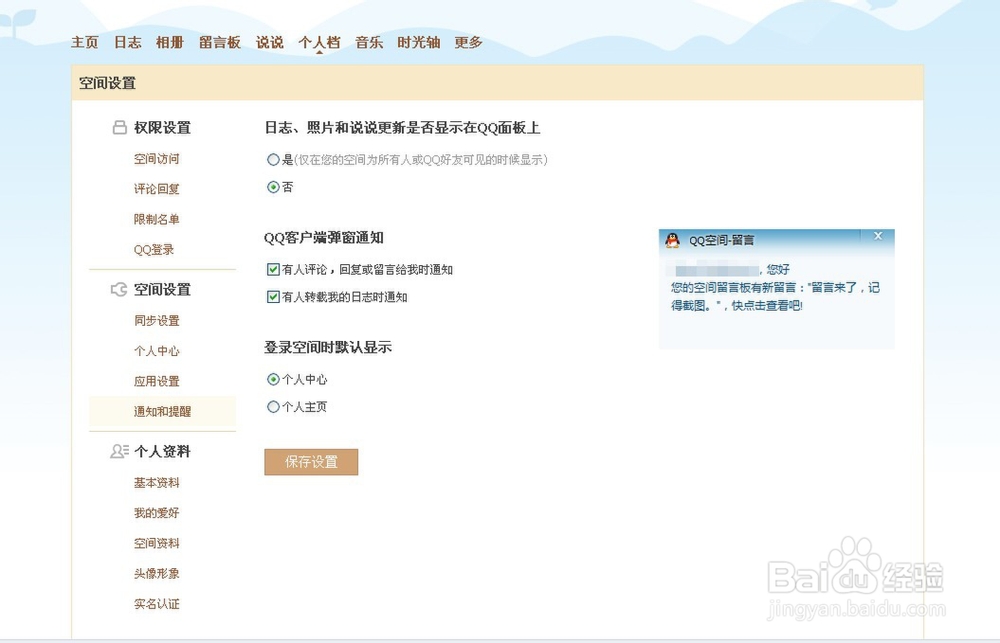Go to 头像形象 settings
The width and height of the screenshot is (1000, 643).
tap(157, 574)
